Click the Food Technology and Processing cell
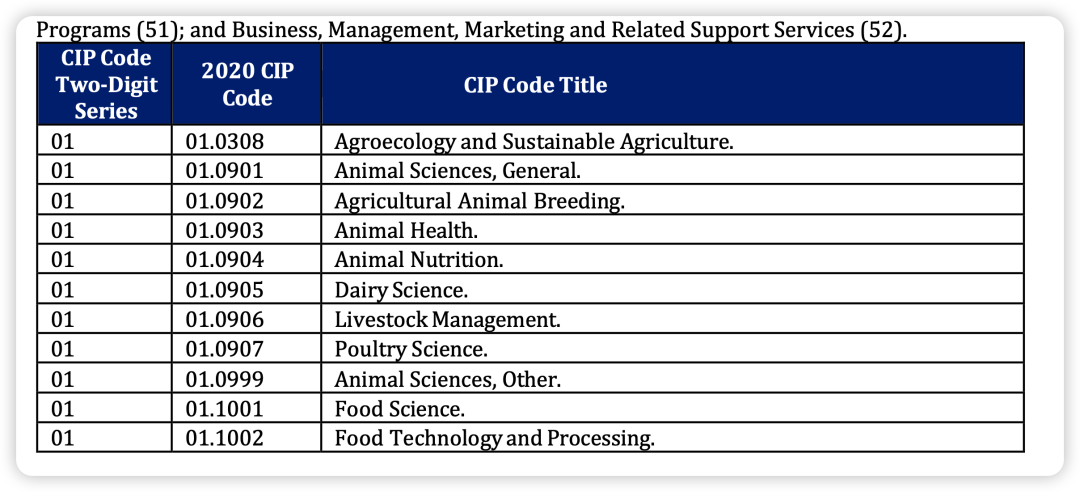1080x492 pixels. pos(673,438)
